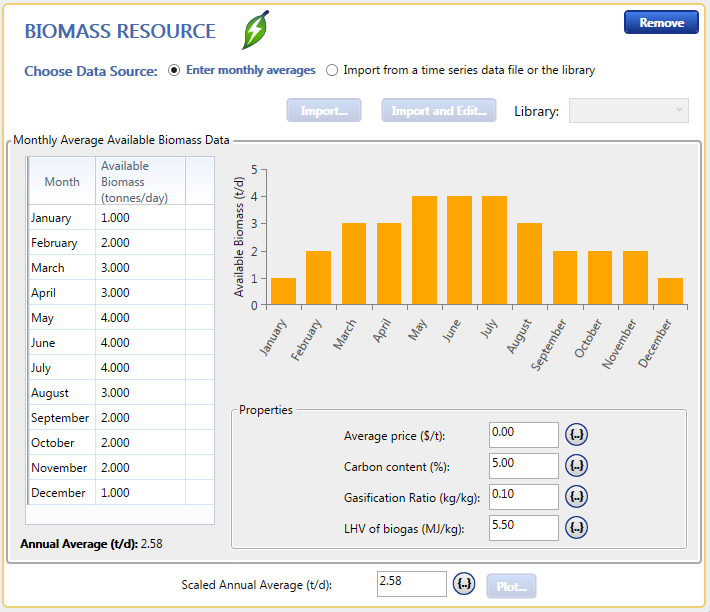This screenshot has width=710, height=612.
Task: Click the green lightning leaf biomass icon
Action: tap(256, 30)
